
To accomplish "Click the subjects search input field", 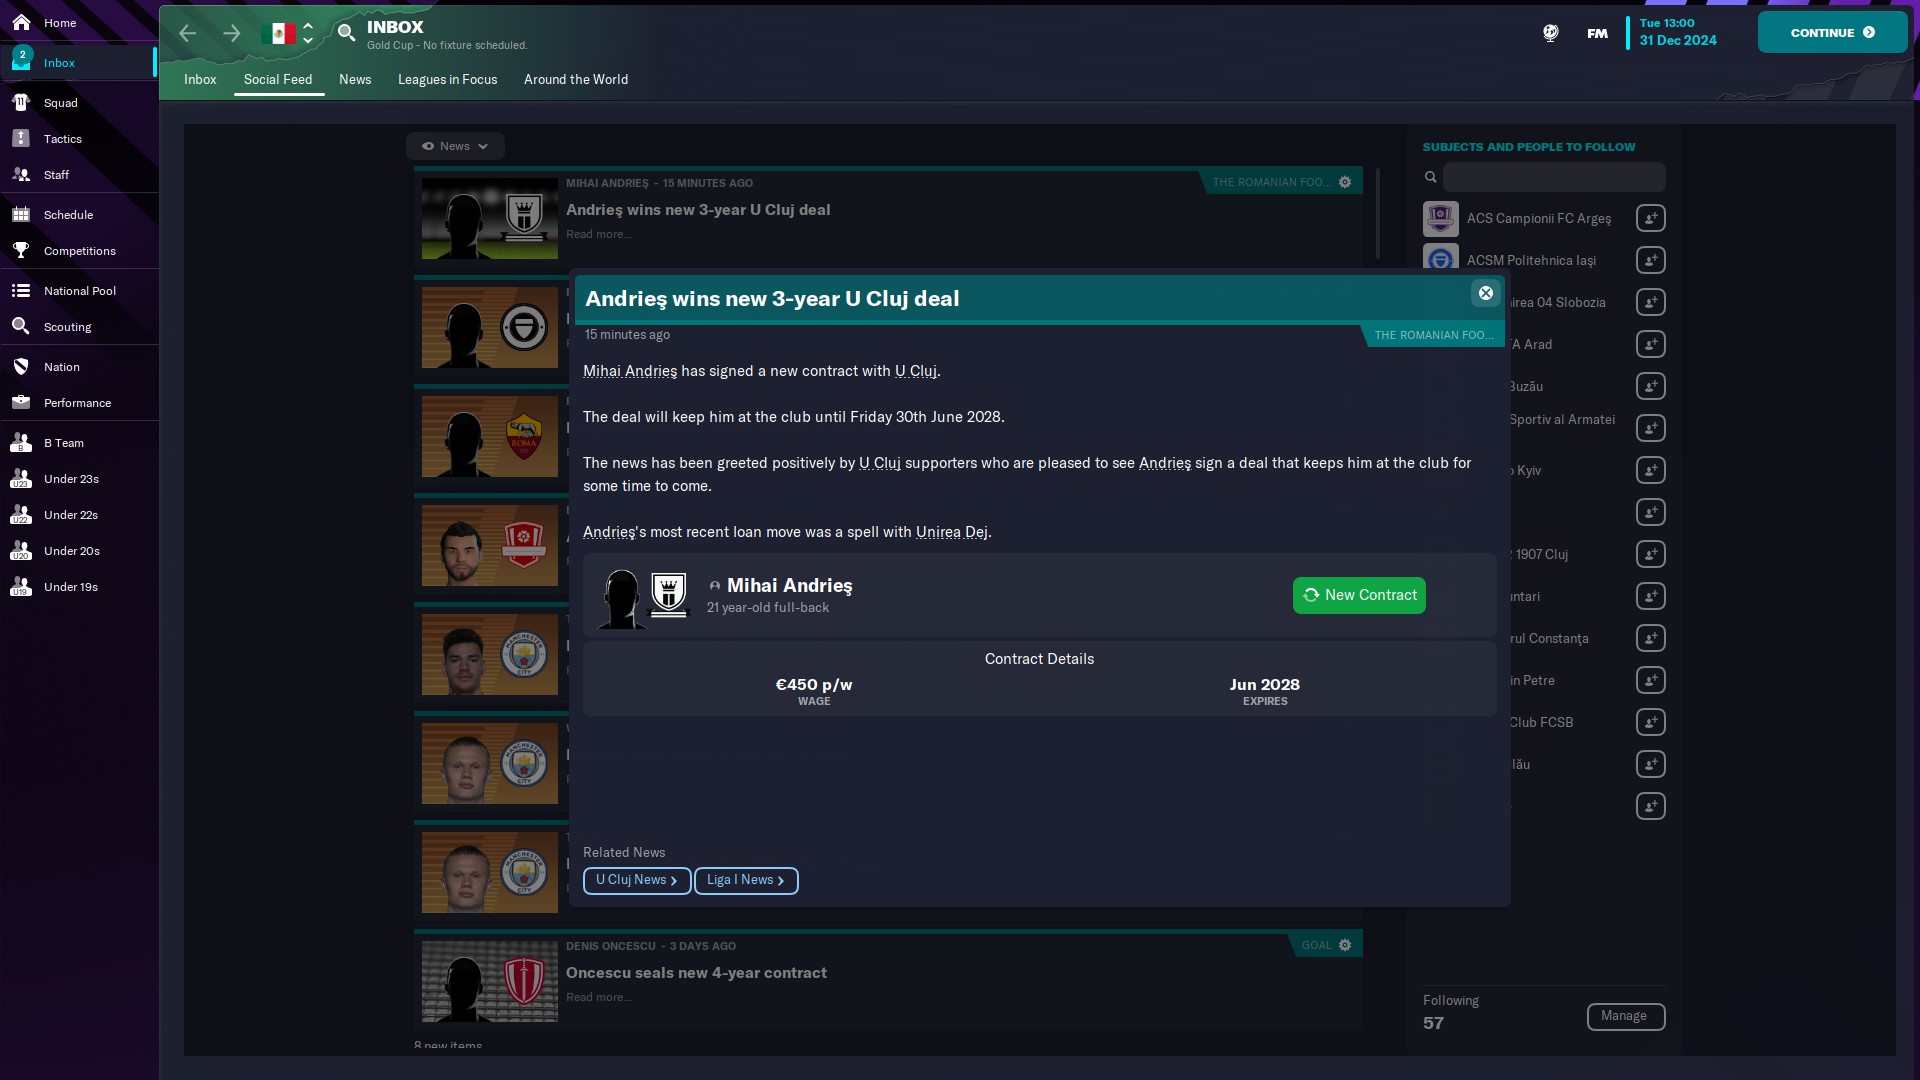I will pos(1554,177).
